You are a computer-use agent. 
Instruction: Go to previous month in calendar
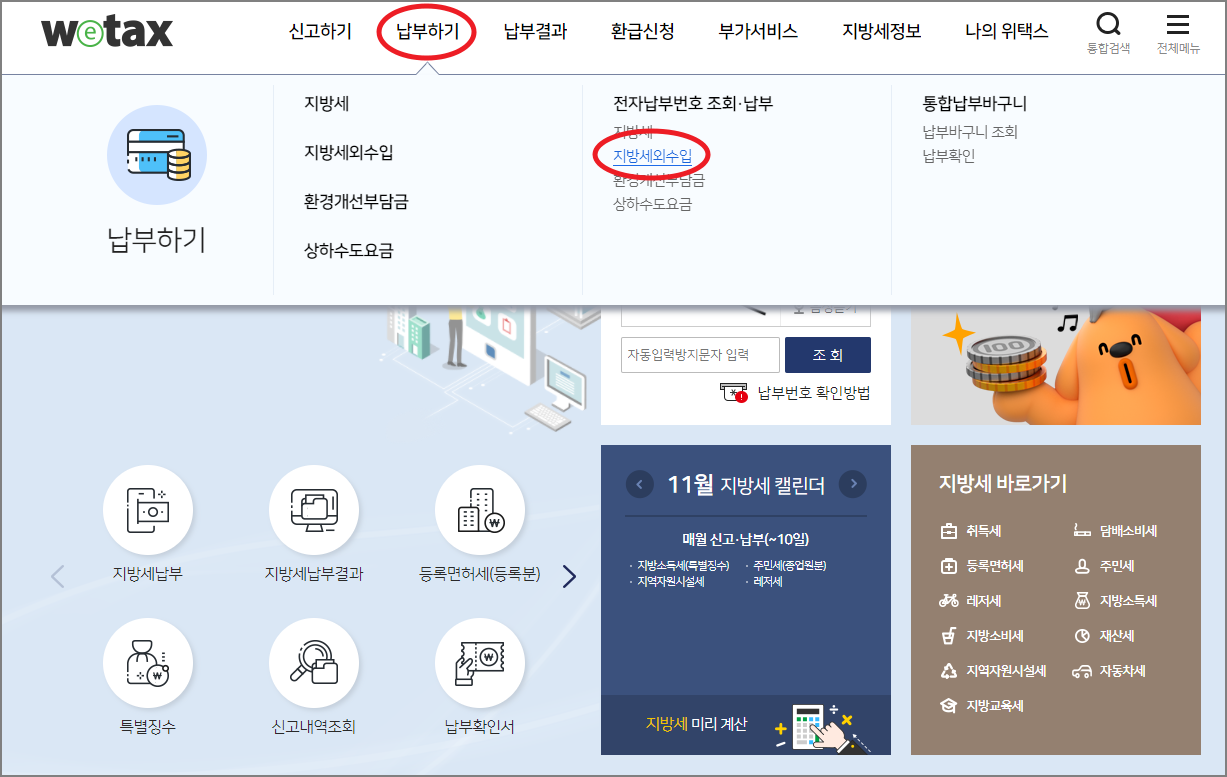[640, 484]
